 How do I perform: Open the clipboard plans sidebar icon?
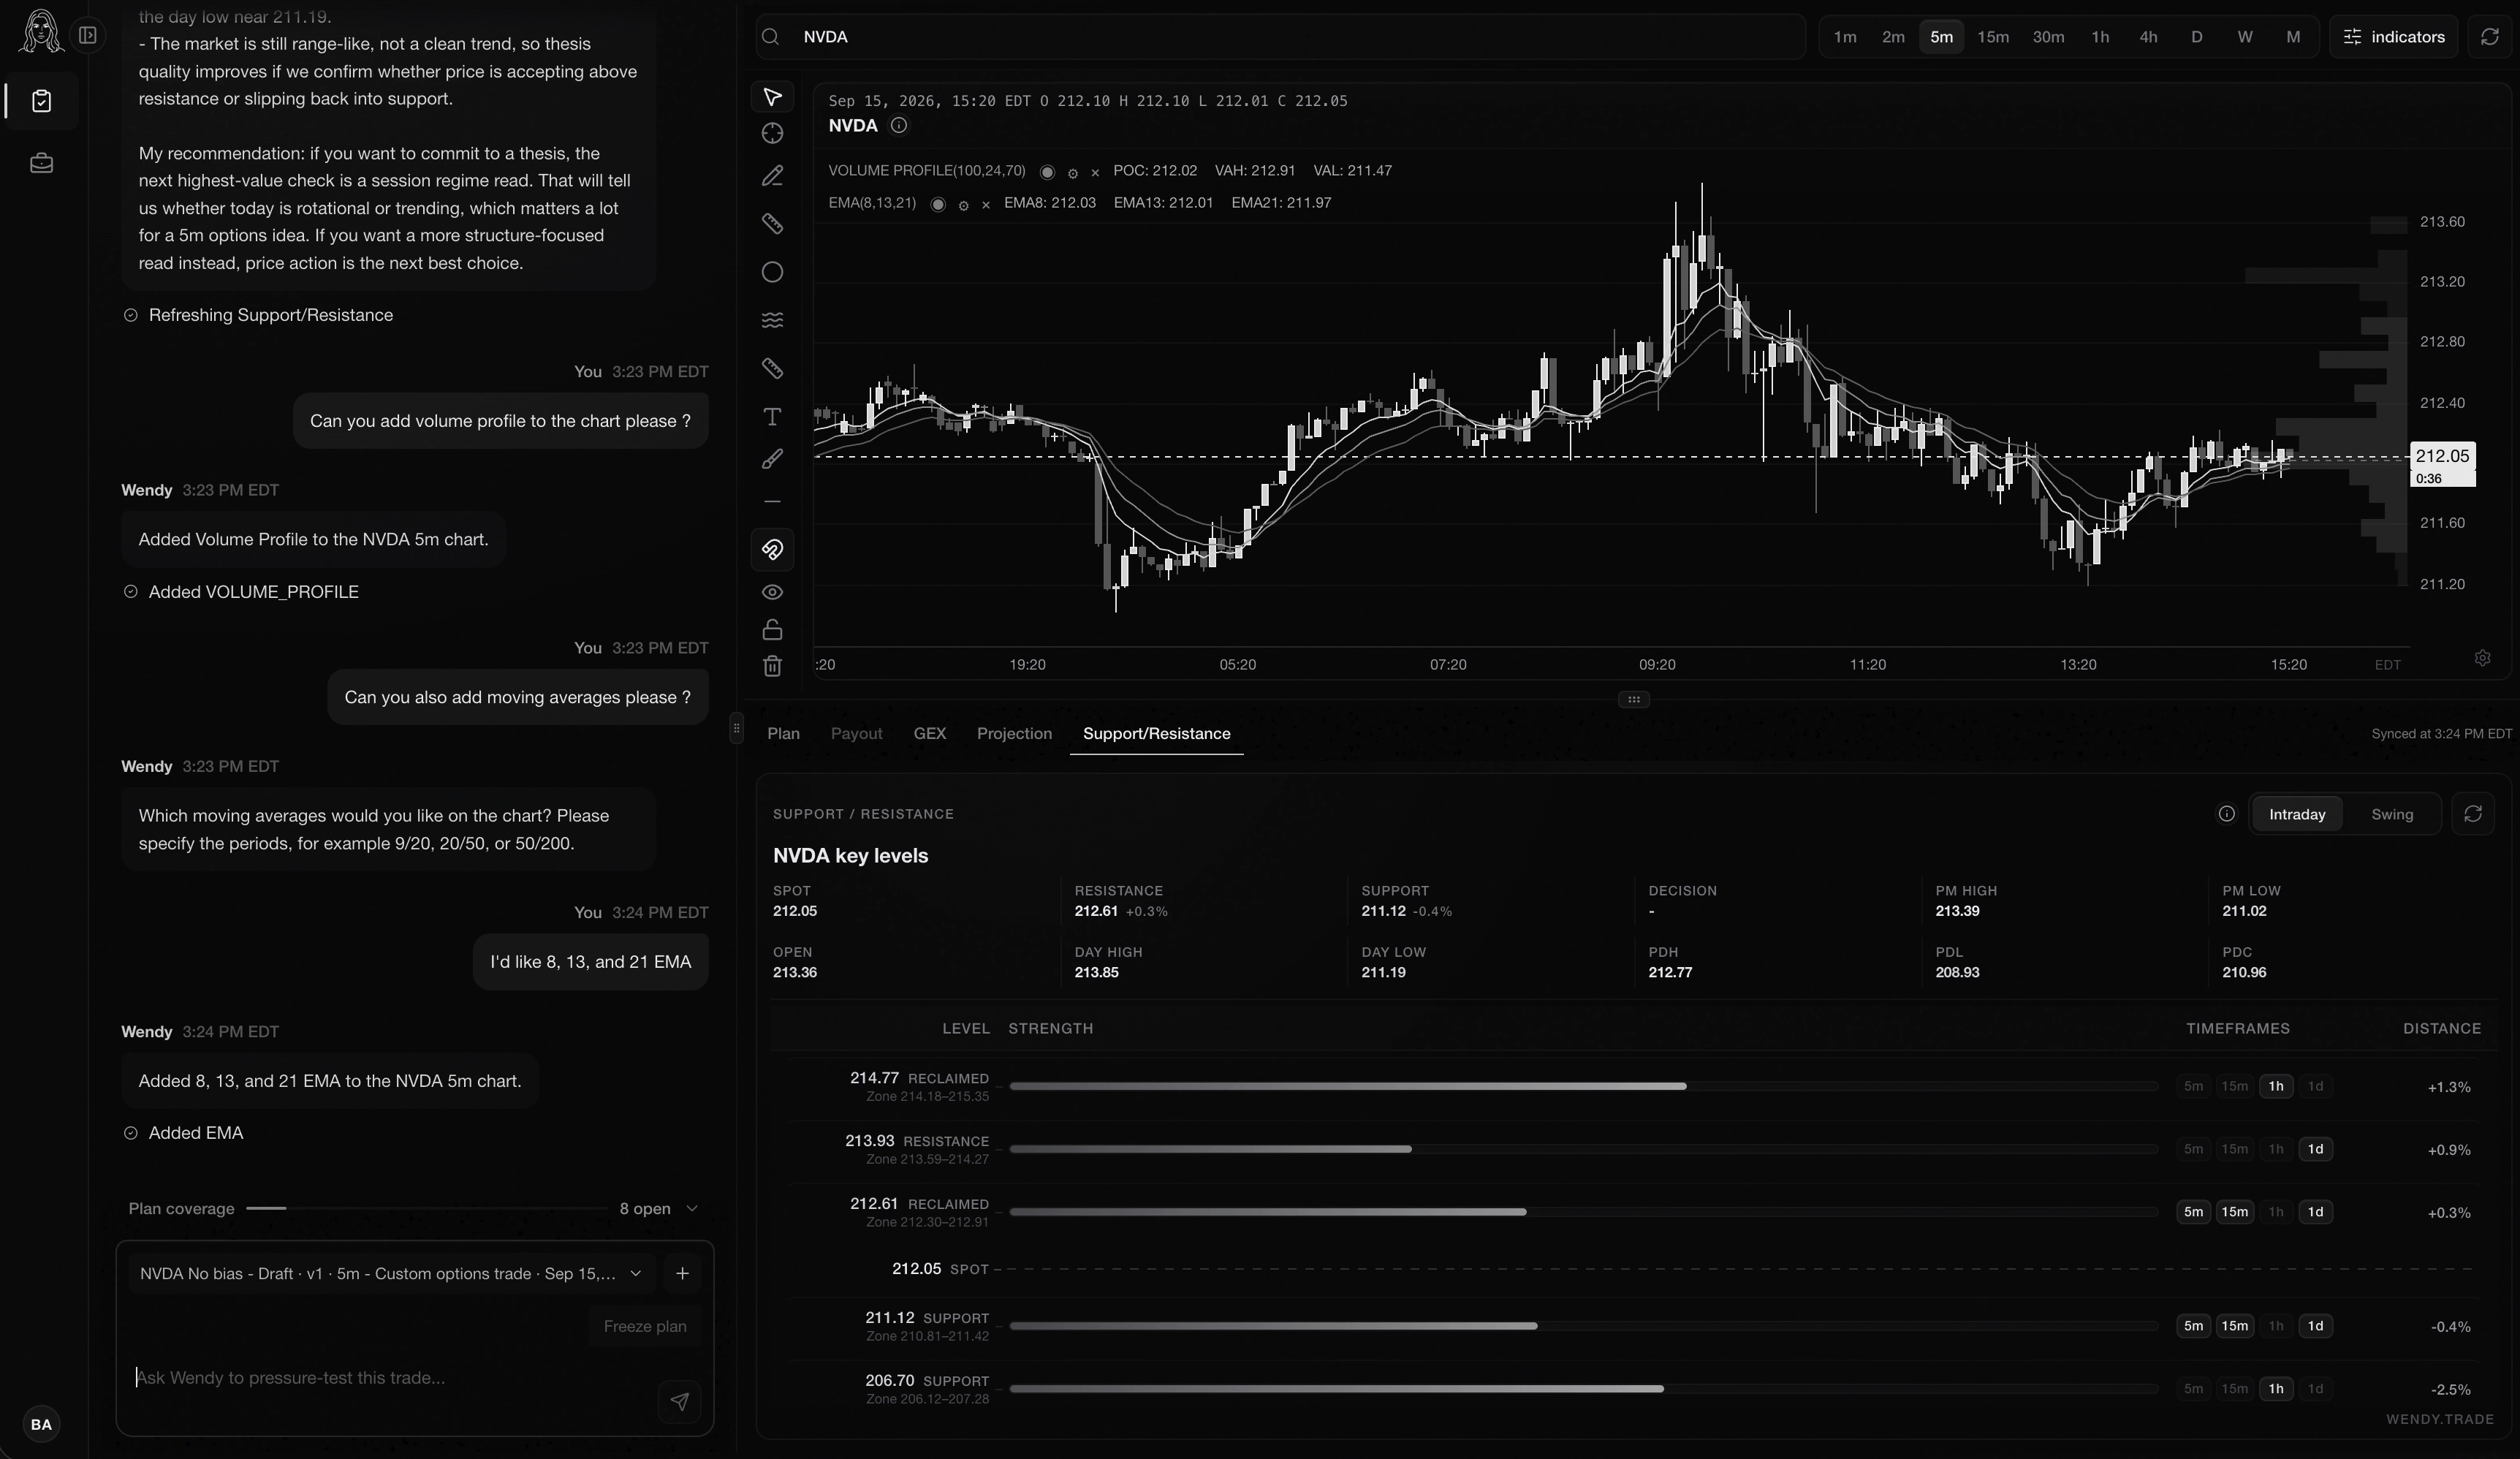click(41, 101)
